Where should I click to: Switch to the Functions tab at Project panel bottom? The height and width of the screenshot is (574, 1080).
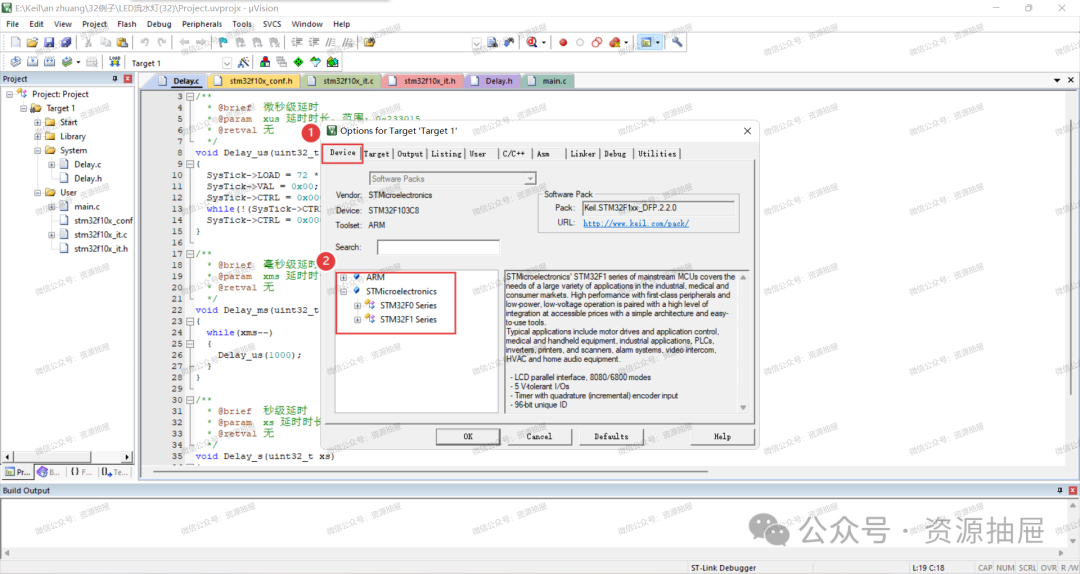tap(81, 472)
